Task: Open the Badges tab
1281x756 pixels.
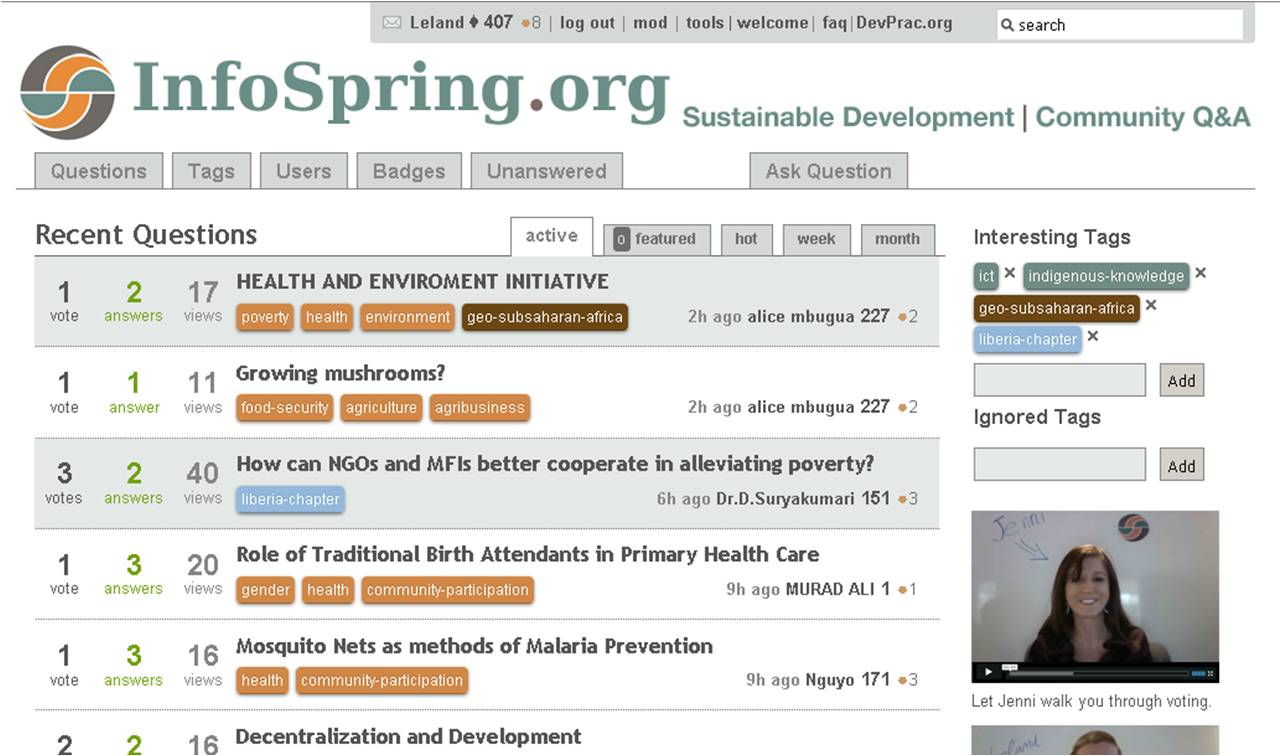Action: point(409,171)
